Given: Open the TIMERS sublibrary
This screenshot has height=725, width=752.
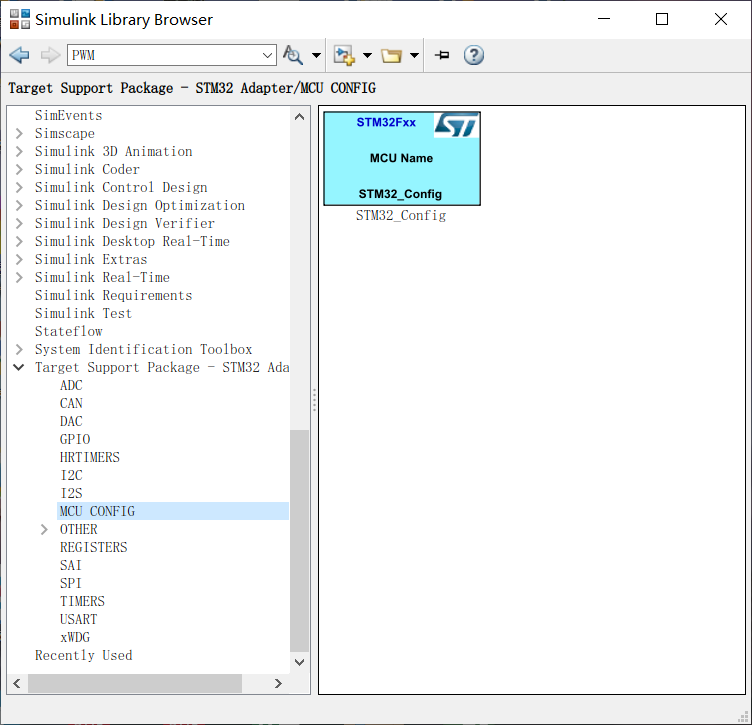Looking at the screenshot, I should 82,601.
